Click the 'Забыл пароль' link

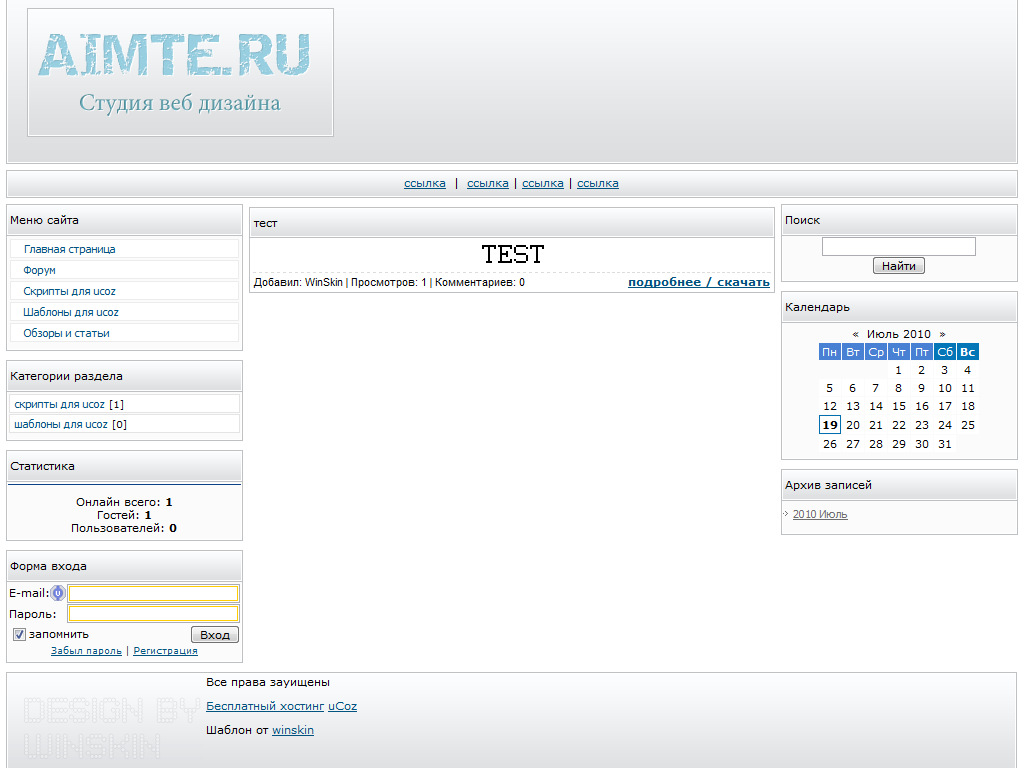point(86,650)
